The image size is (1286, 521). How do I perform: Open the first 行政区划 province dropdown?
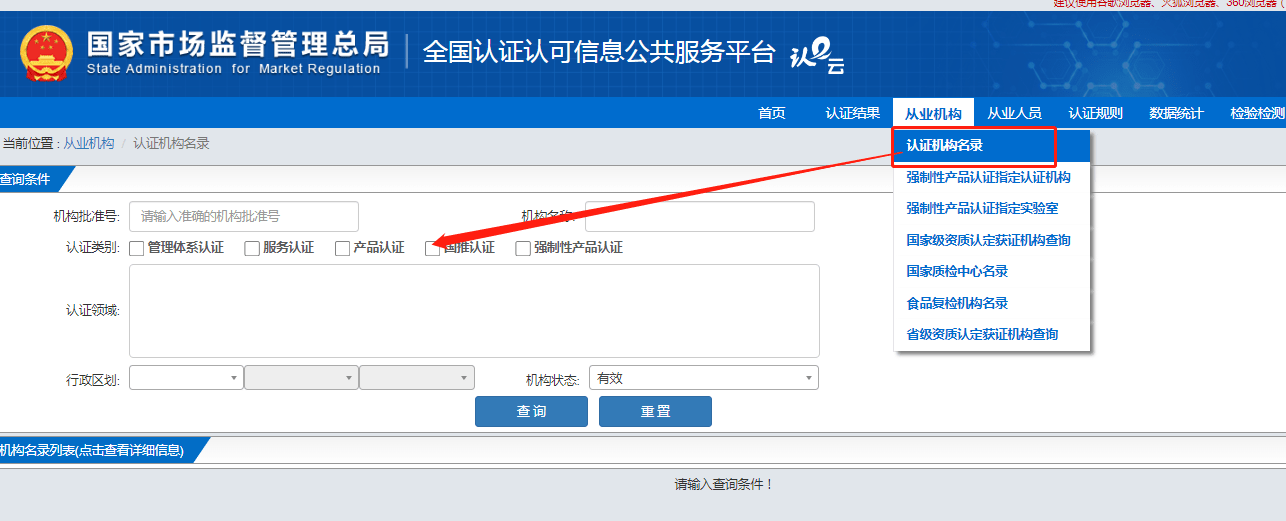coord(186,378)
